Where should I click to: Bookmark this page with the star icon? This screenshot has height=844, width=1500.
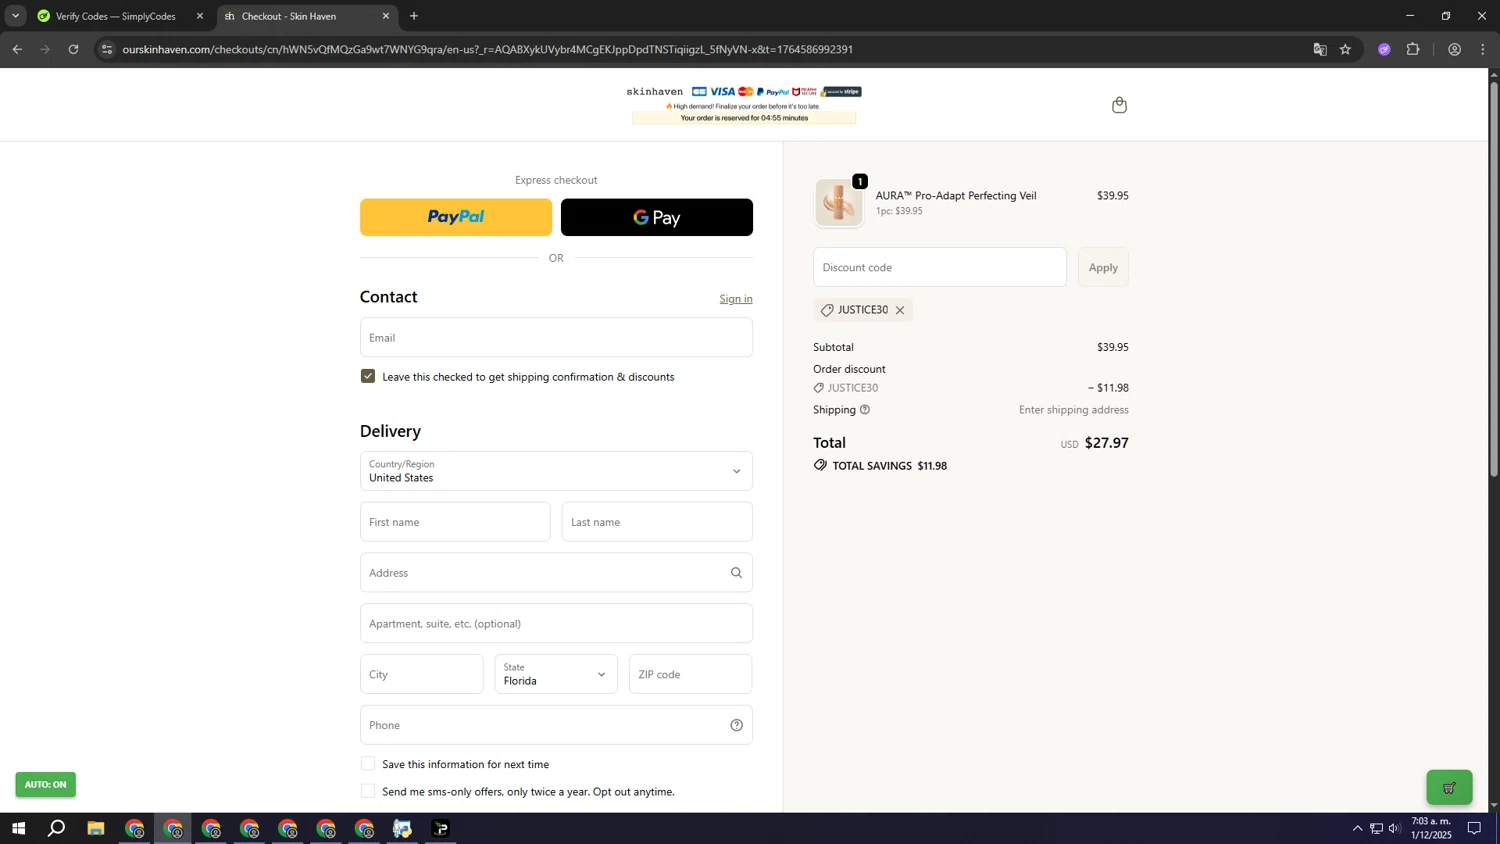pos(1346,49)
